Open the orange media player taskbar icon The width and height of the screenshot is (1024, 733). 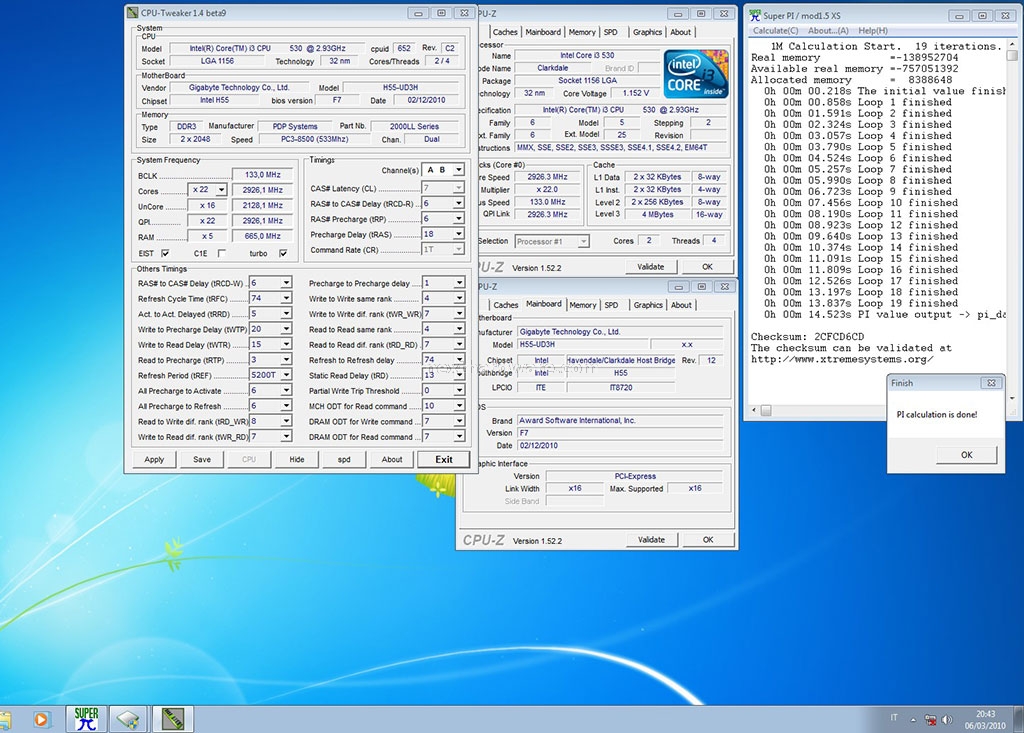(40, 719)
